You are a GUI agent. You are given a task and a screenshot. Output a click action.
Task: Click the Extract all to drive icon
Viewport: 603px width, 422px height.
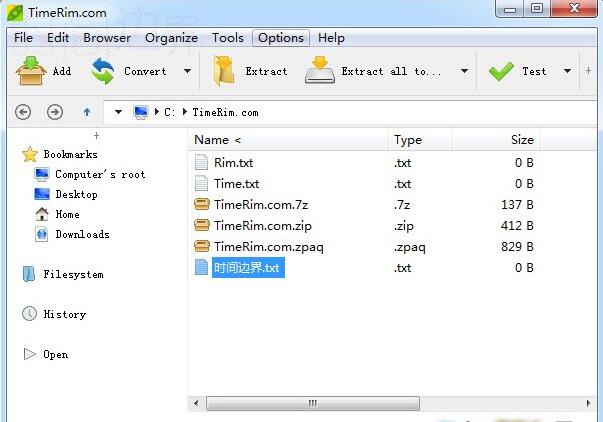pyautogui.click(x=320, y=70)
